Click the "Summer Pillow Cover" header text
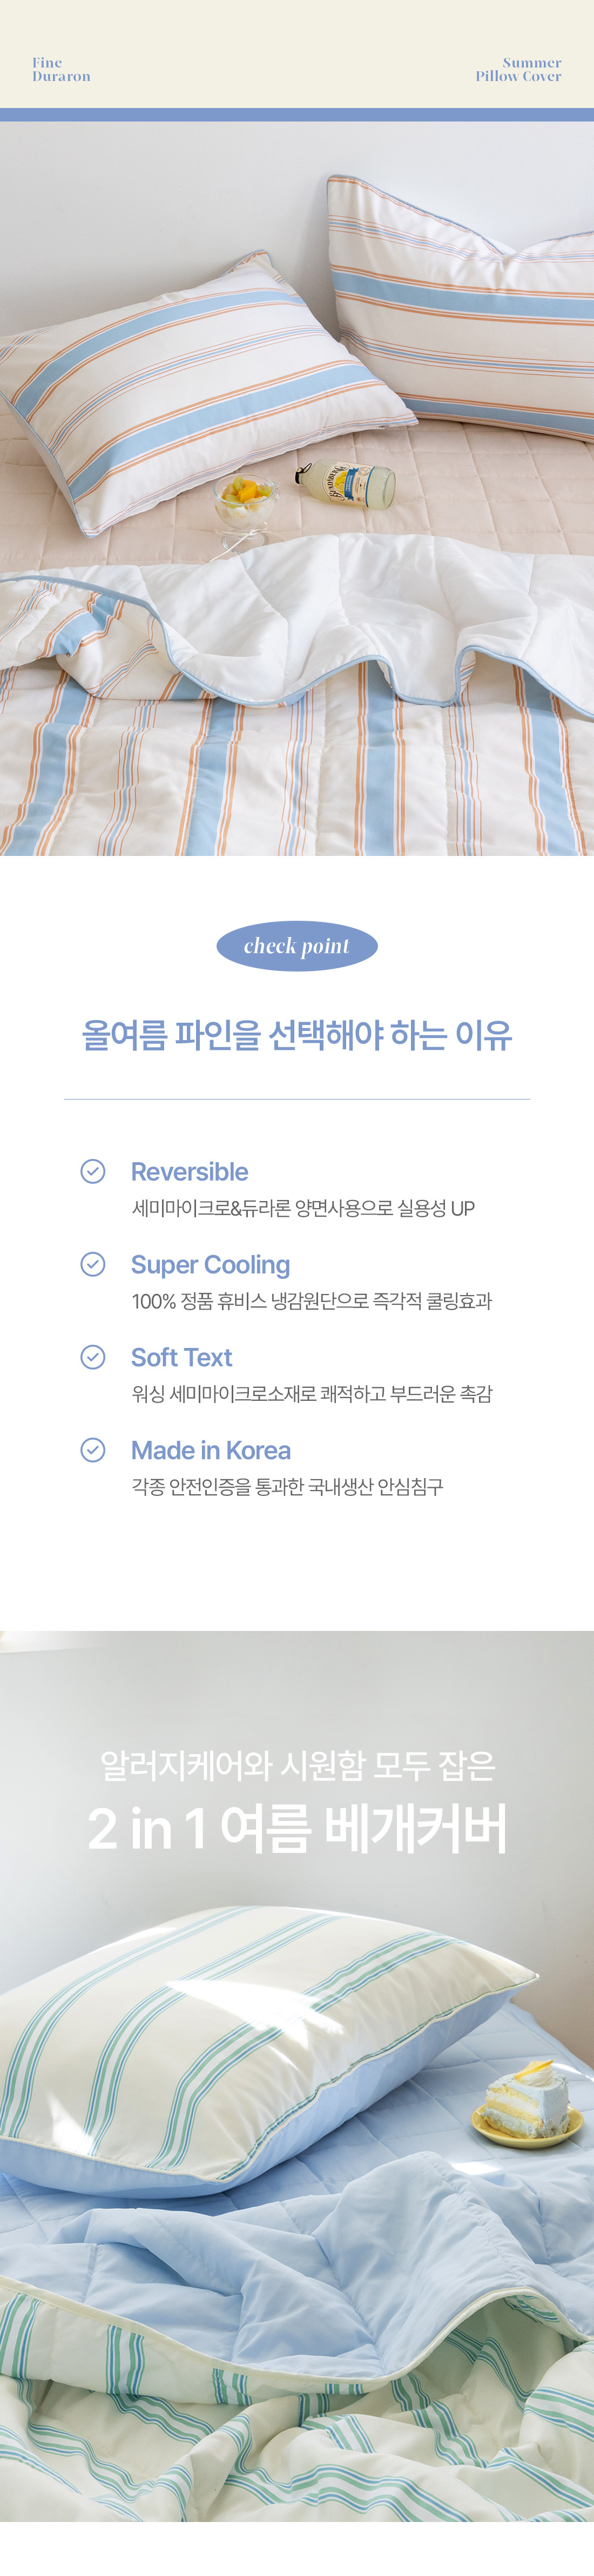The image size is (594, 2576). [x=518, y=69]
